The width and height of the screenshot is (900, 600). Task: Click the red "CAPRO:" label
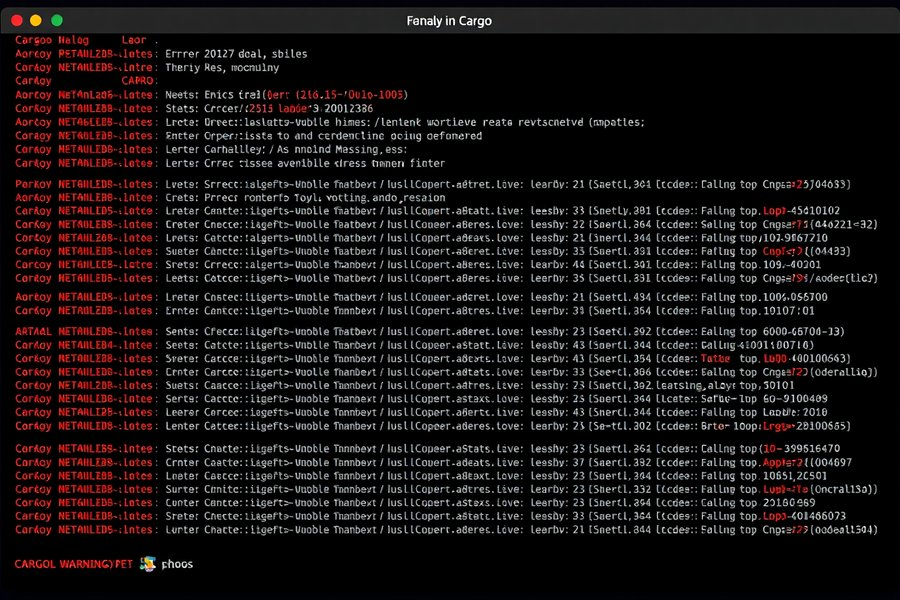point(138,81)
